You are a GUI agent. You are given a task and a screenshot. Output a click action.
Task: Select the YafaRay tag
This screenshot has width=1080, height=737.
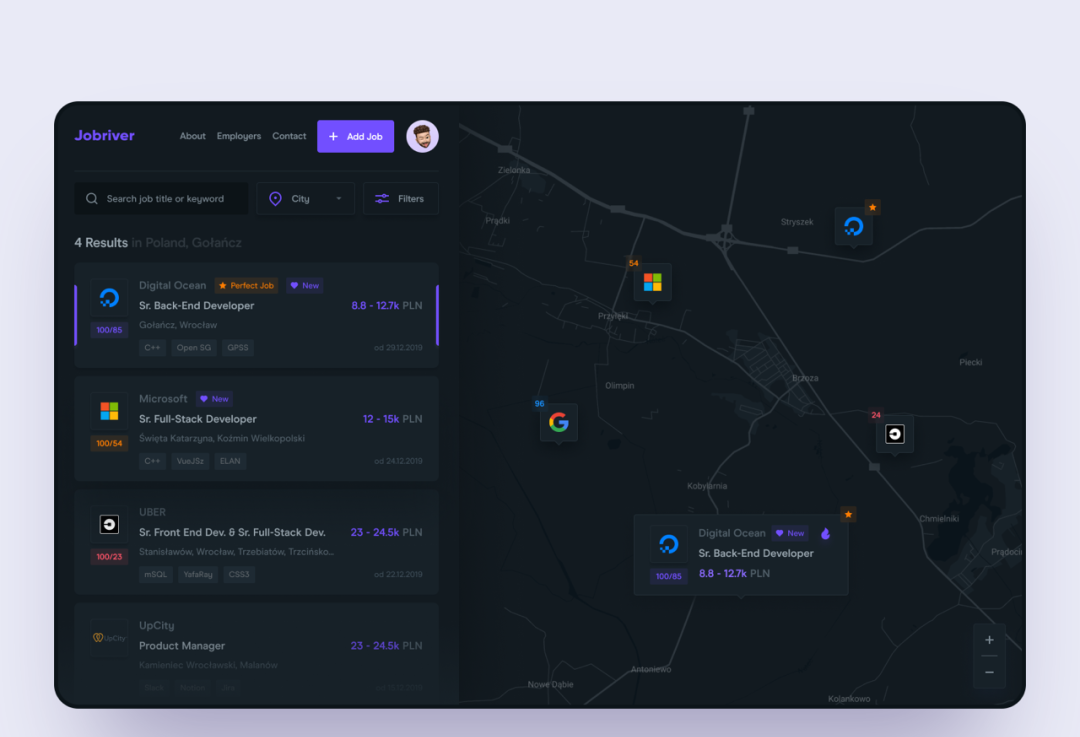click(198, 574)
